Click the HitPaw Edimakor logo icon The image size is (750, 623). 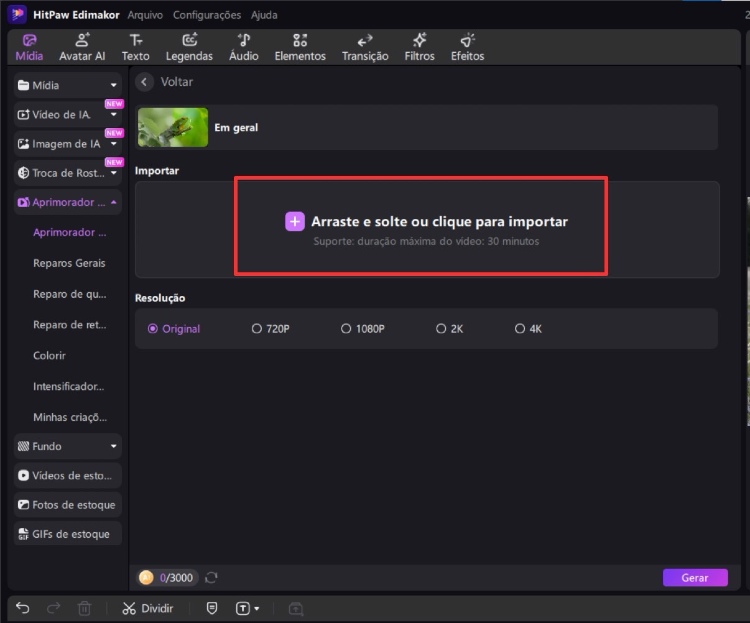point(17,14)
